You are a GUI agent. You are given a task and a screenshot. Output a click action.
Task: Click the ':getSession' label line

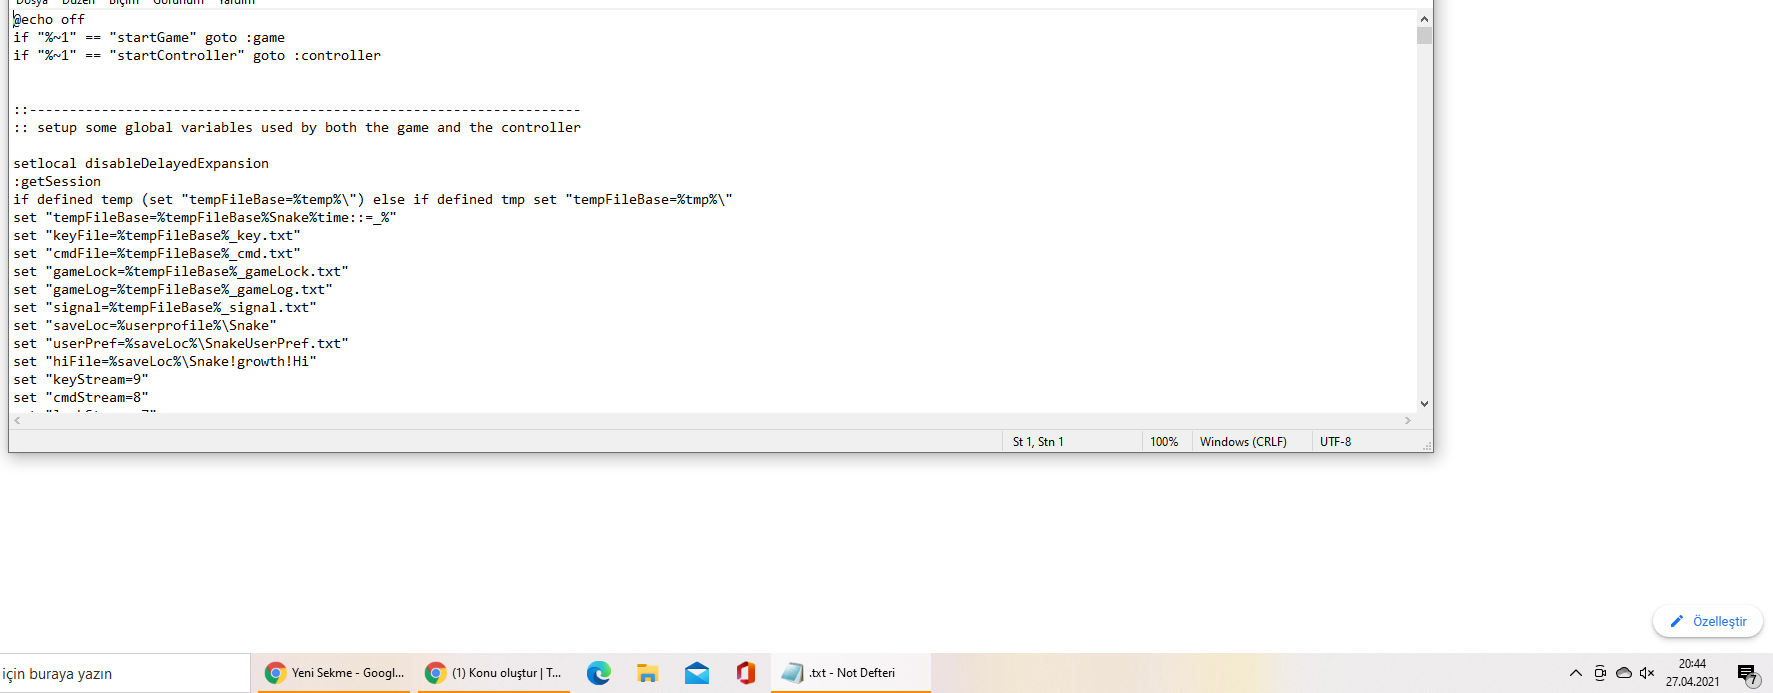pos(57,181)
